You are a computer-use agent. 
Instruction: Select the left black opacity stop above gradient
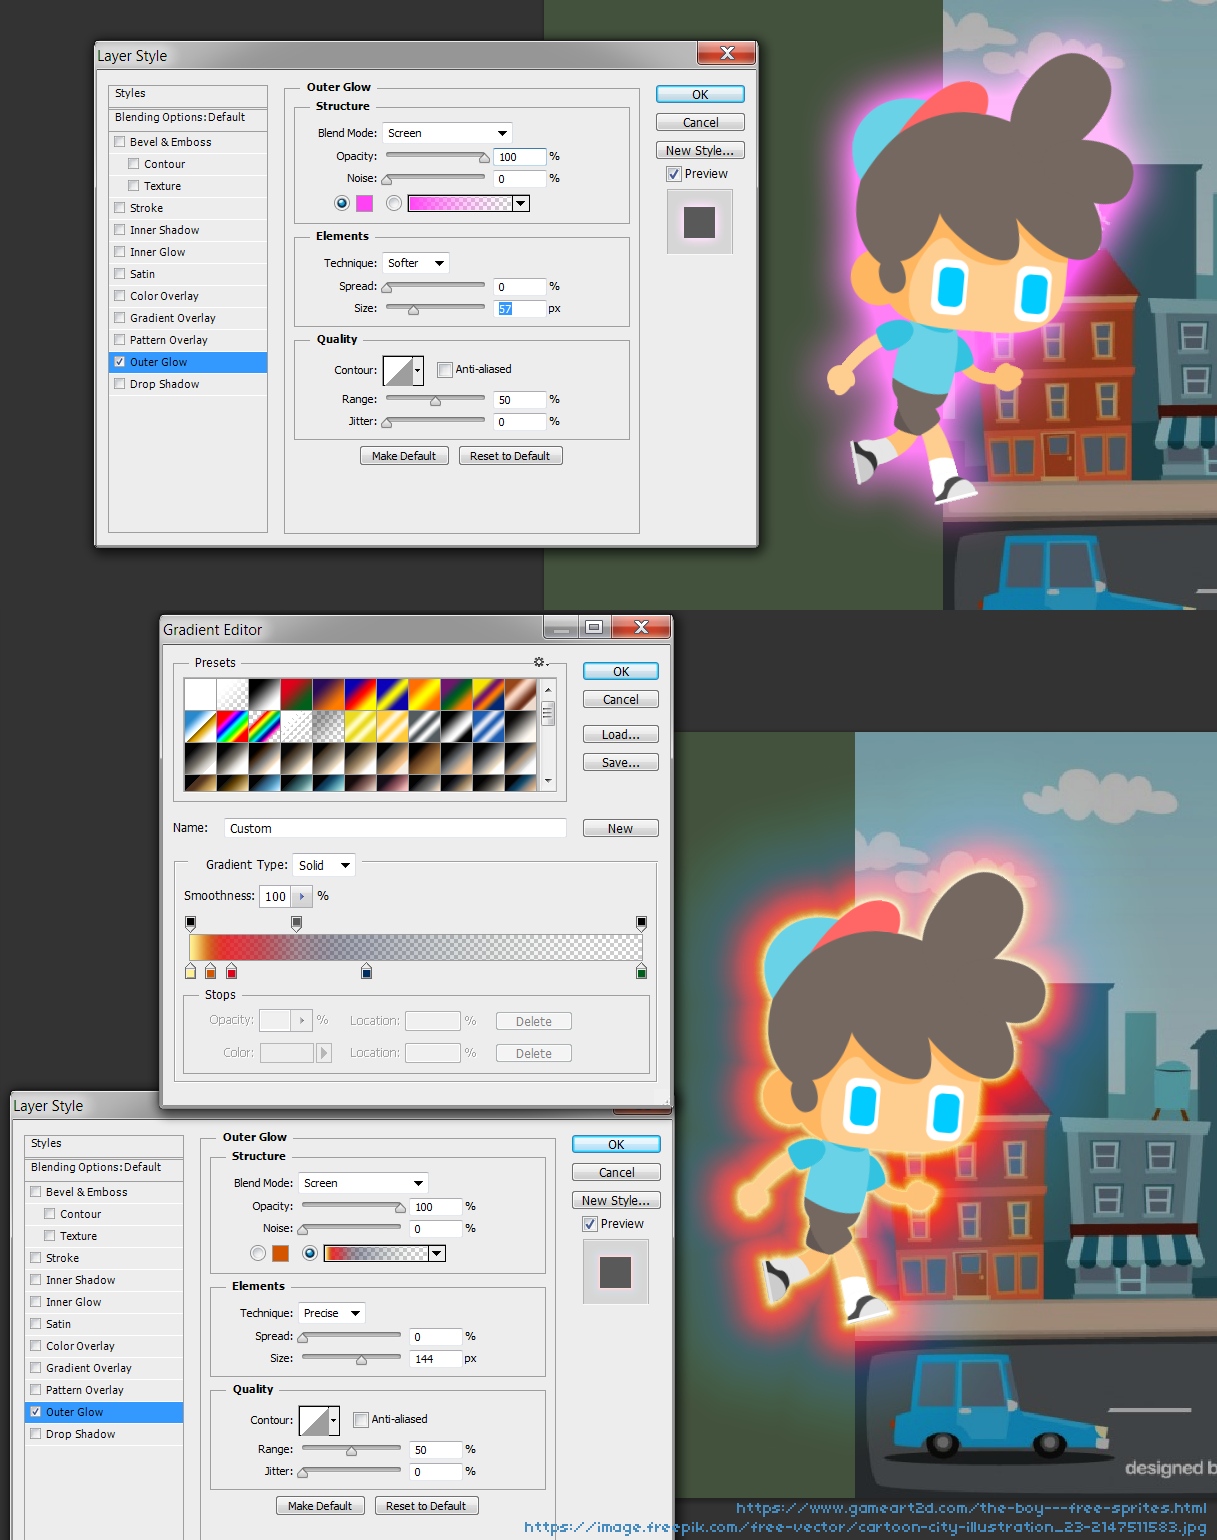pos(191,923)
